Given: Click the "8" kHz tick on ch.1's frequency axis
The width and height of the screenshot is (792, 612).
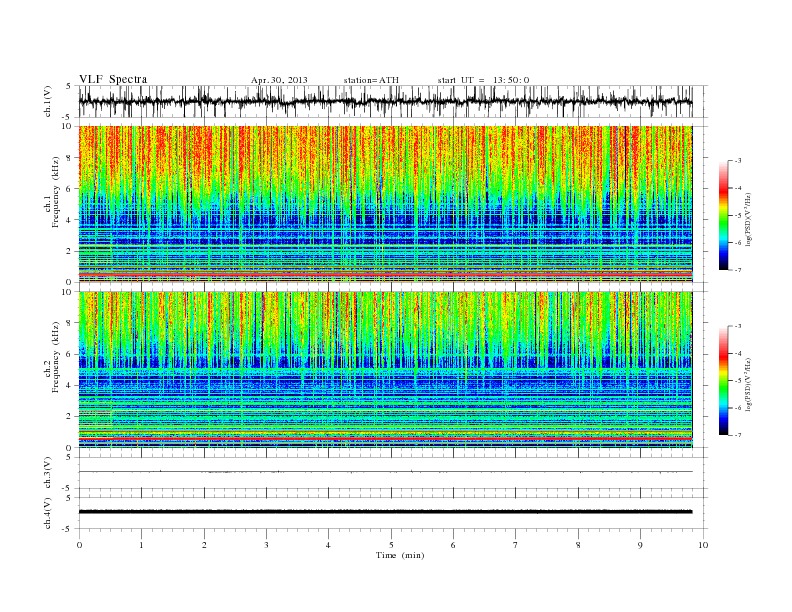Looking at the screenshot, I should click(x=70, y=158).
